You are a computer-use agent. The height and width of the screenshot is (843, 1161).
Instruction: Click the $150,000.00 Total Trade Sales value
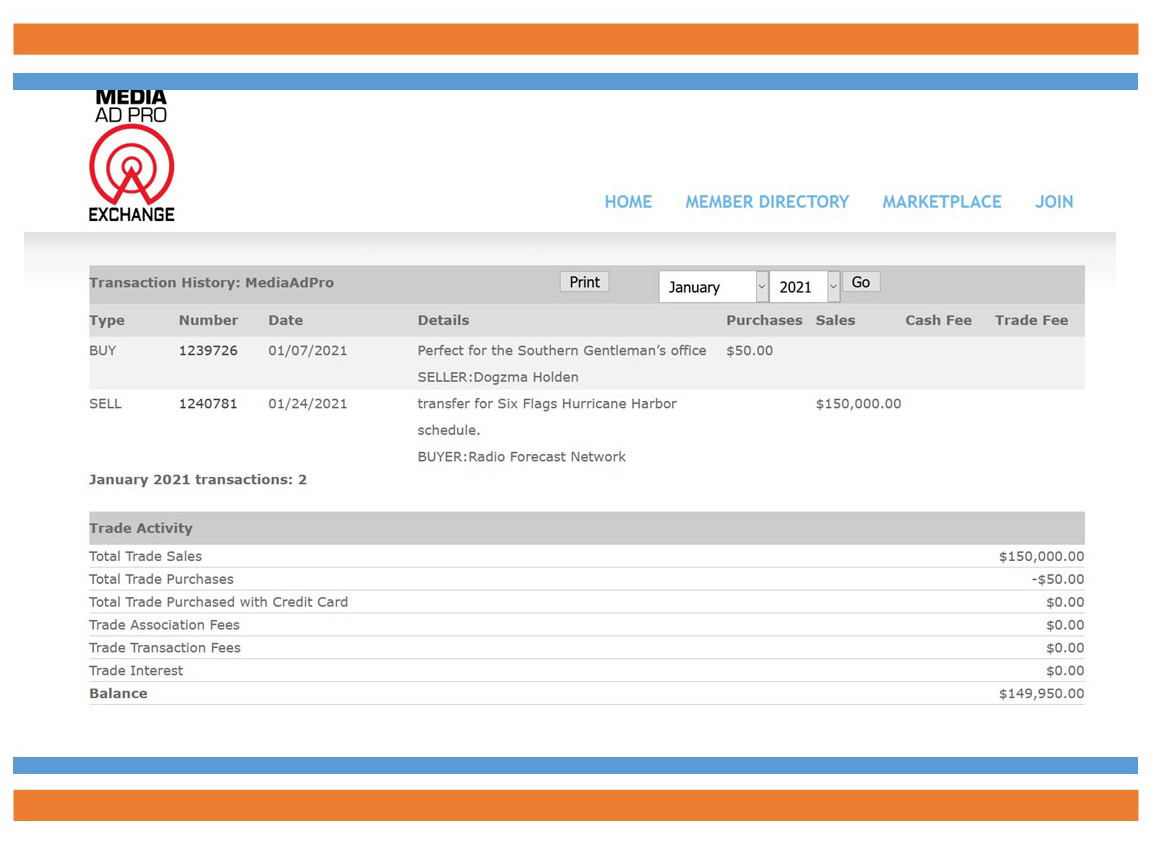point(1041,557)
